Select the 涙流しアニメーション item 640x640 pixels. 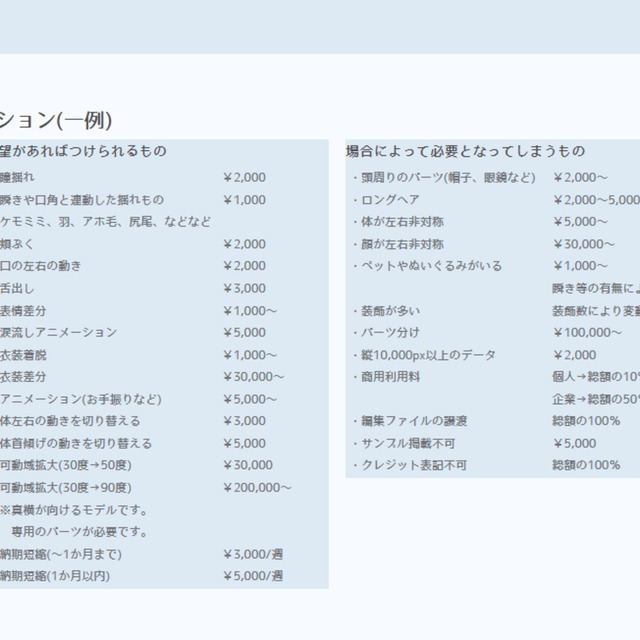point(58,332)
